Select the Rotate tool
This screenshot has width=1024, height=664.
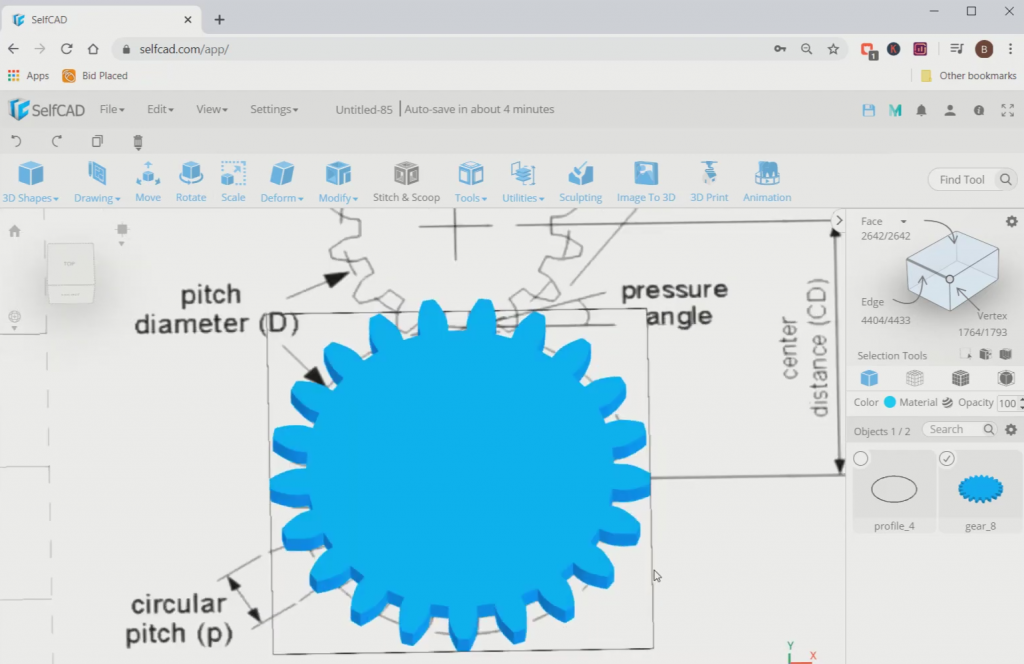(x=191, y=182)
